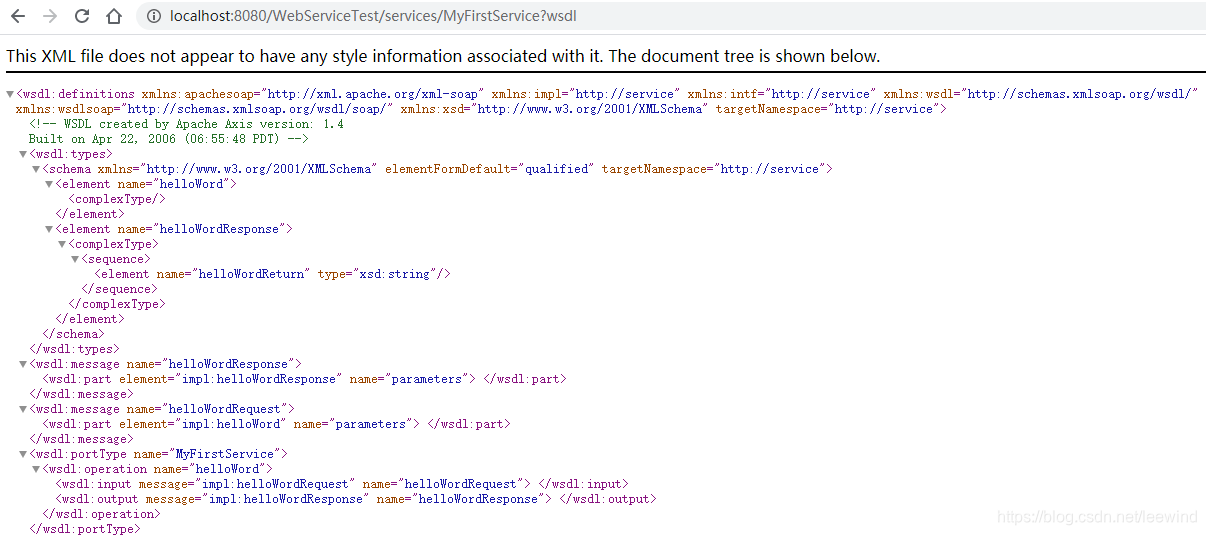Click the xmlns:wsdlsoap attribute line of definitions

tap(481, 109)
